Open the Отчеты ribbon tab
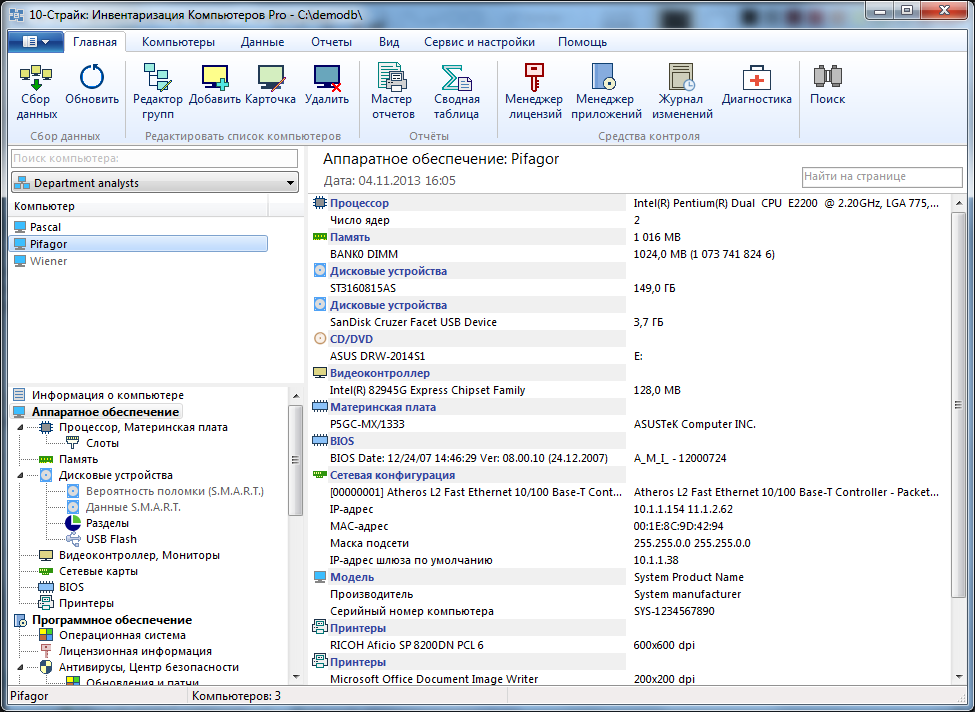This screenshot has height=712, width=975. [331, 42]
